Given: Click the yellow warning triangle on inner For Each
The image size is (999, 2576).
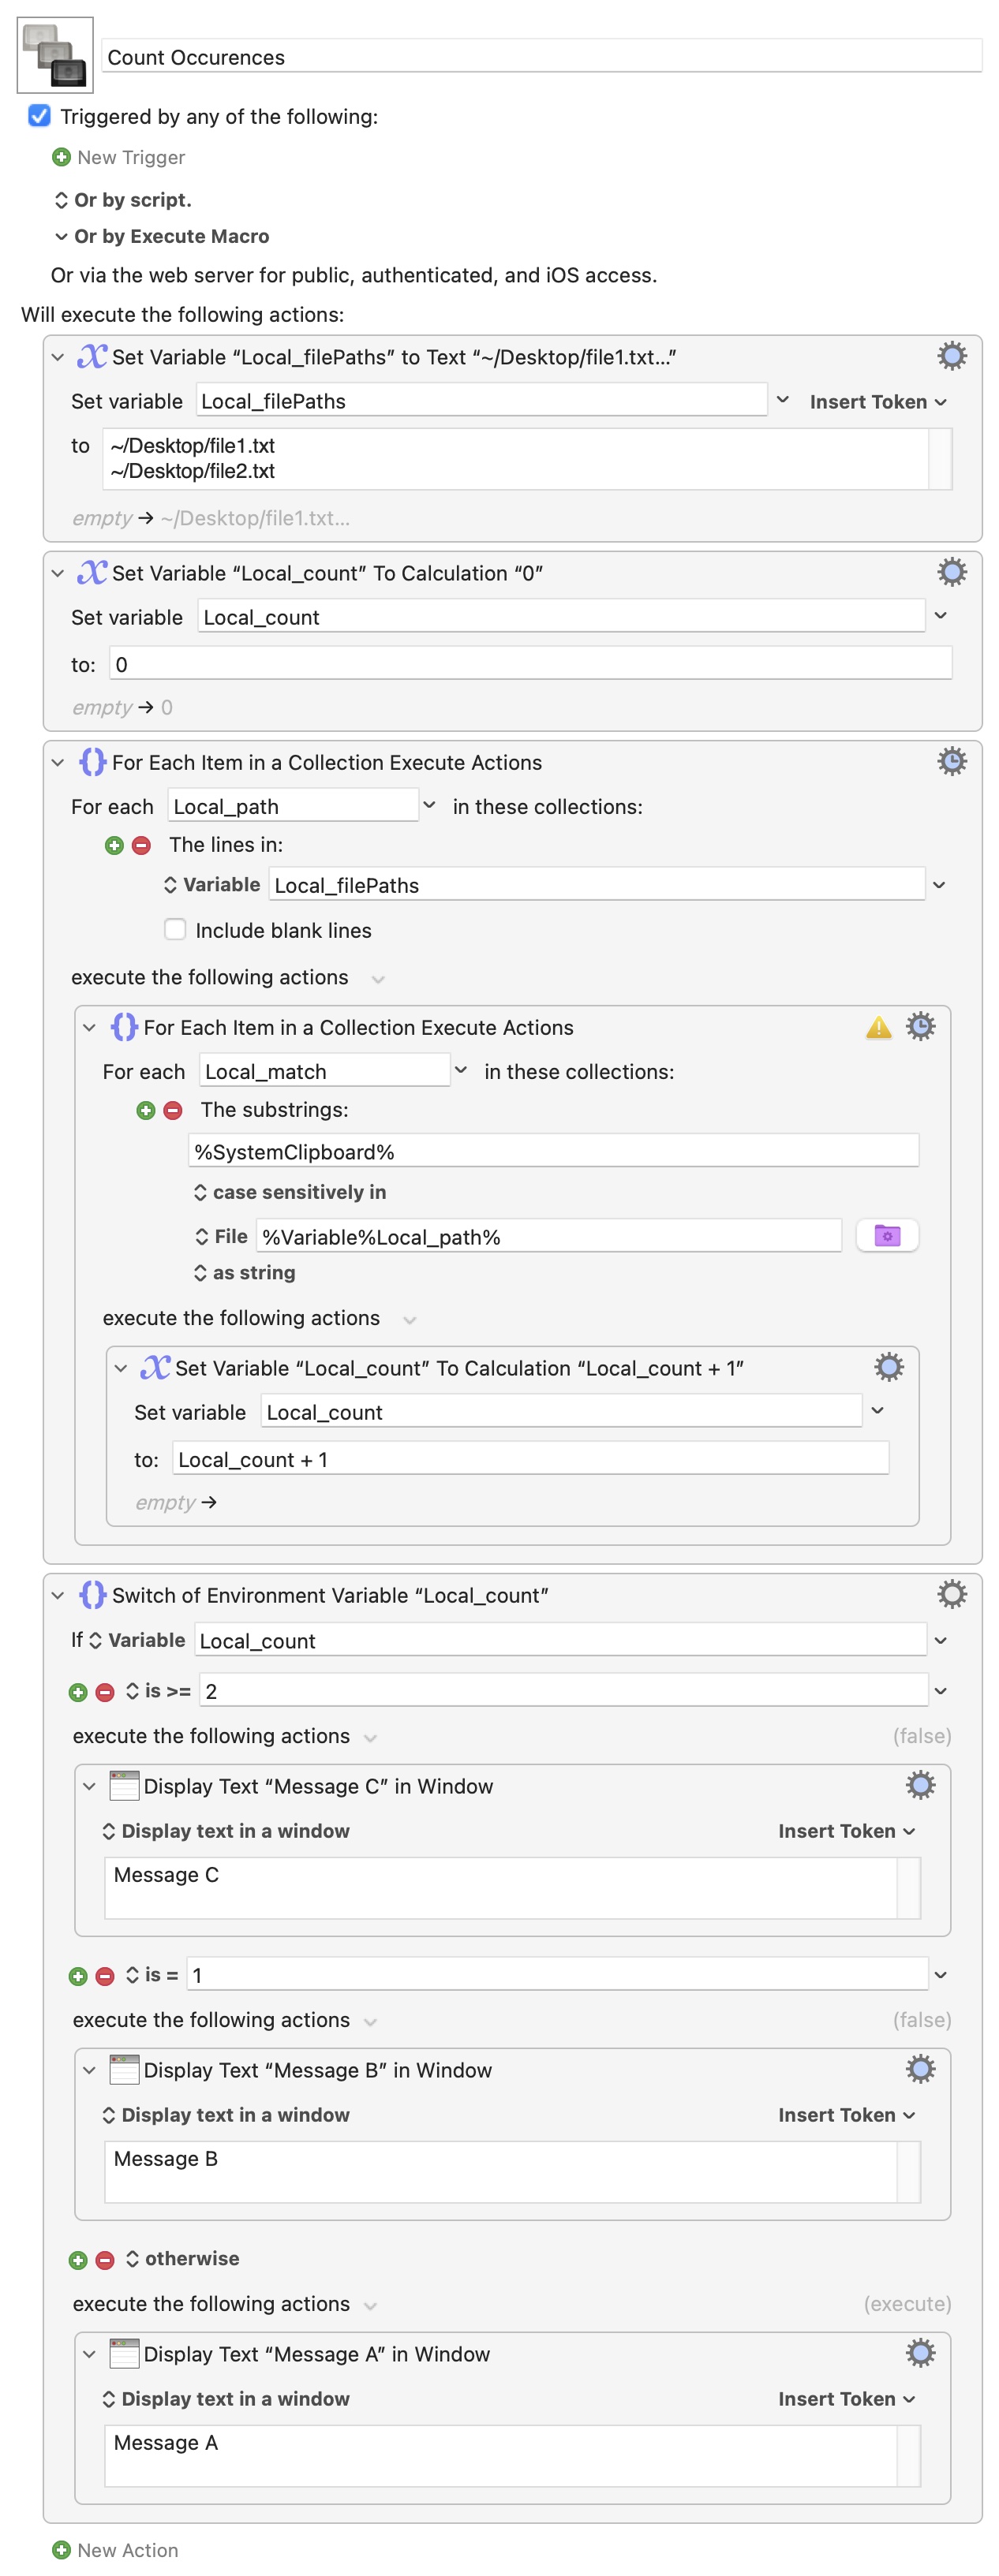Looking at the screenshot, I should (x=877, y=1027).
